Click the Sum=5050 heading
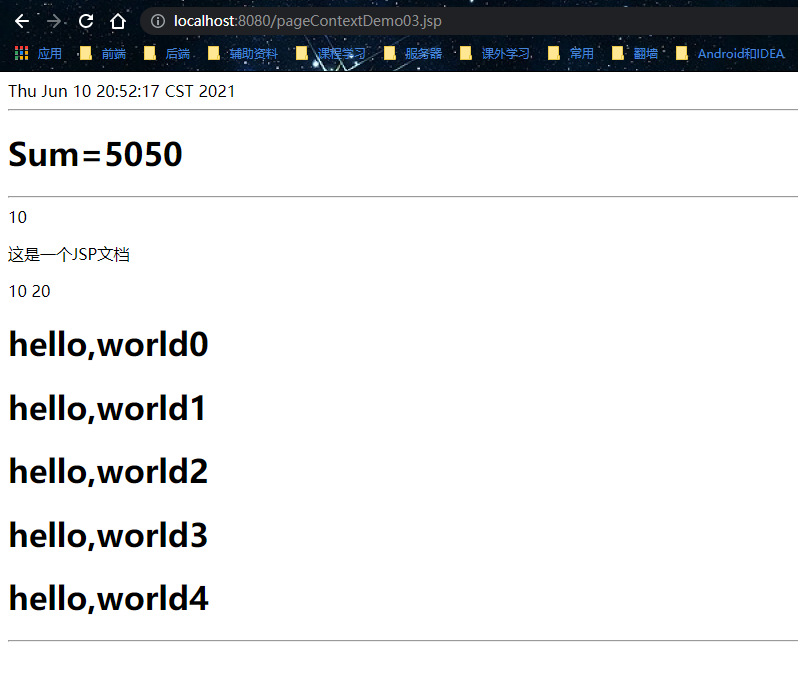The width and height of the screenshot is (798, 686). [x=95, y=154]
